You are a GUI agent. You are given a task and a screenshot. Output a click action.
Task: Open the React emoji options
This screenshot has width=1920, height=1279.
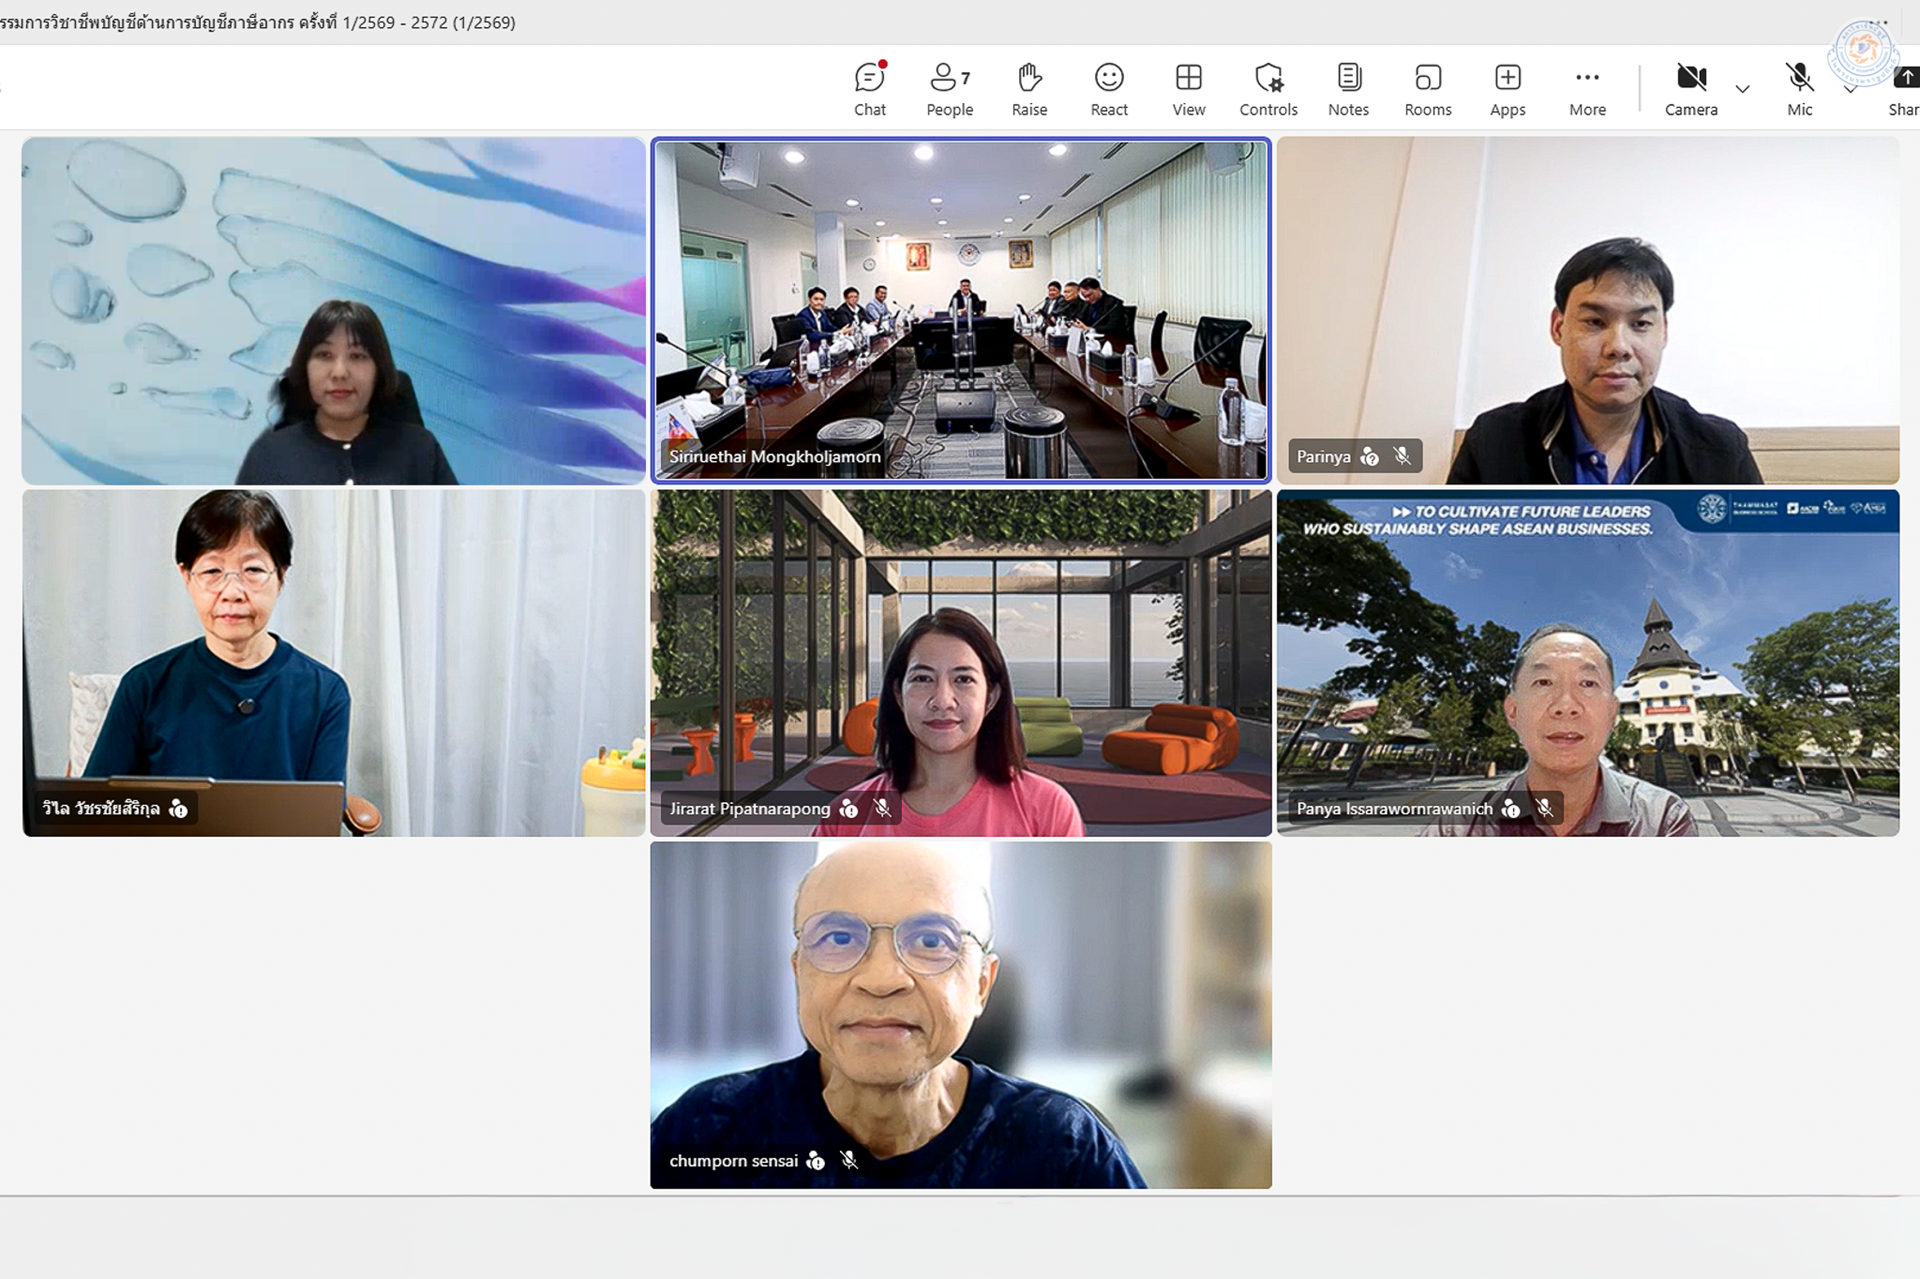click(1109, 89)
